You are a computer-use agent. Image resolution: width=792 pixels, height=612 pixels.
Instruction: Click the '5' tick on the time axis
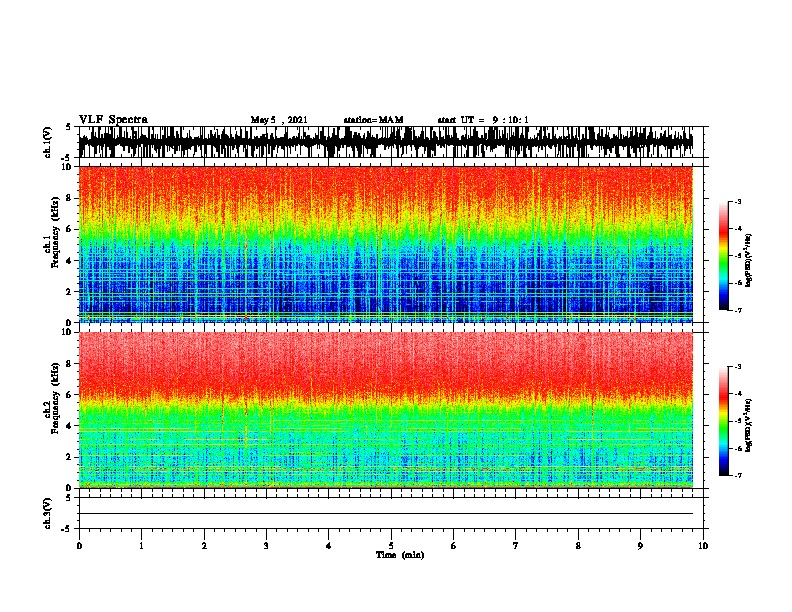(391, 546)
